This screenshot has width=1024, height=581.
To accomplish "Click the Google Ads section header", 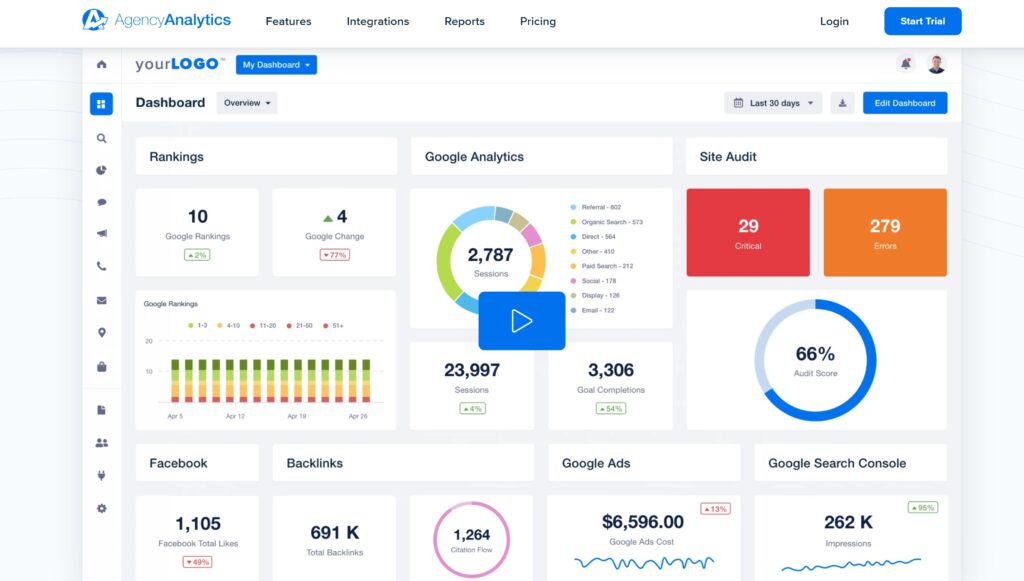I will [x=644, y=463].
